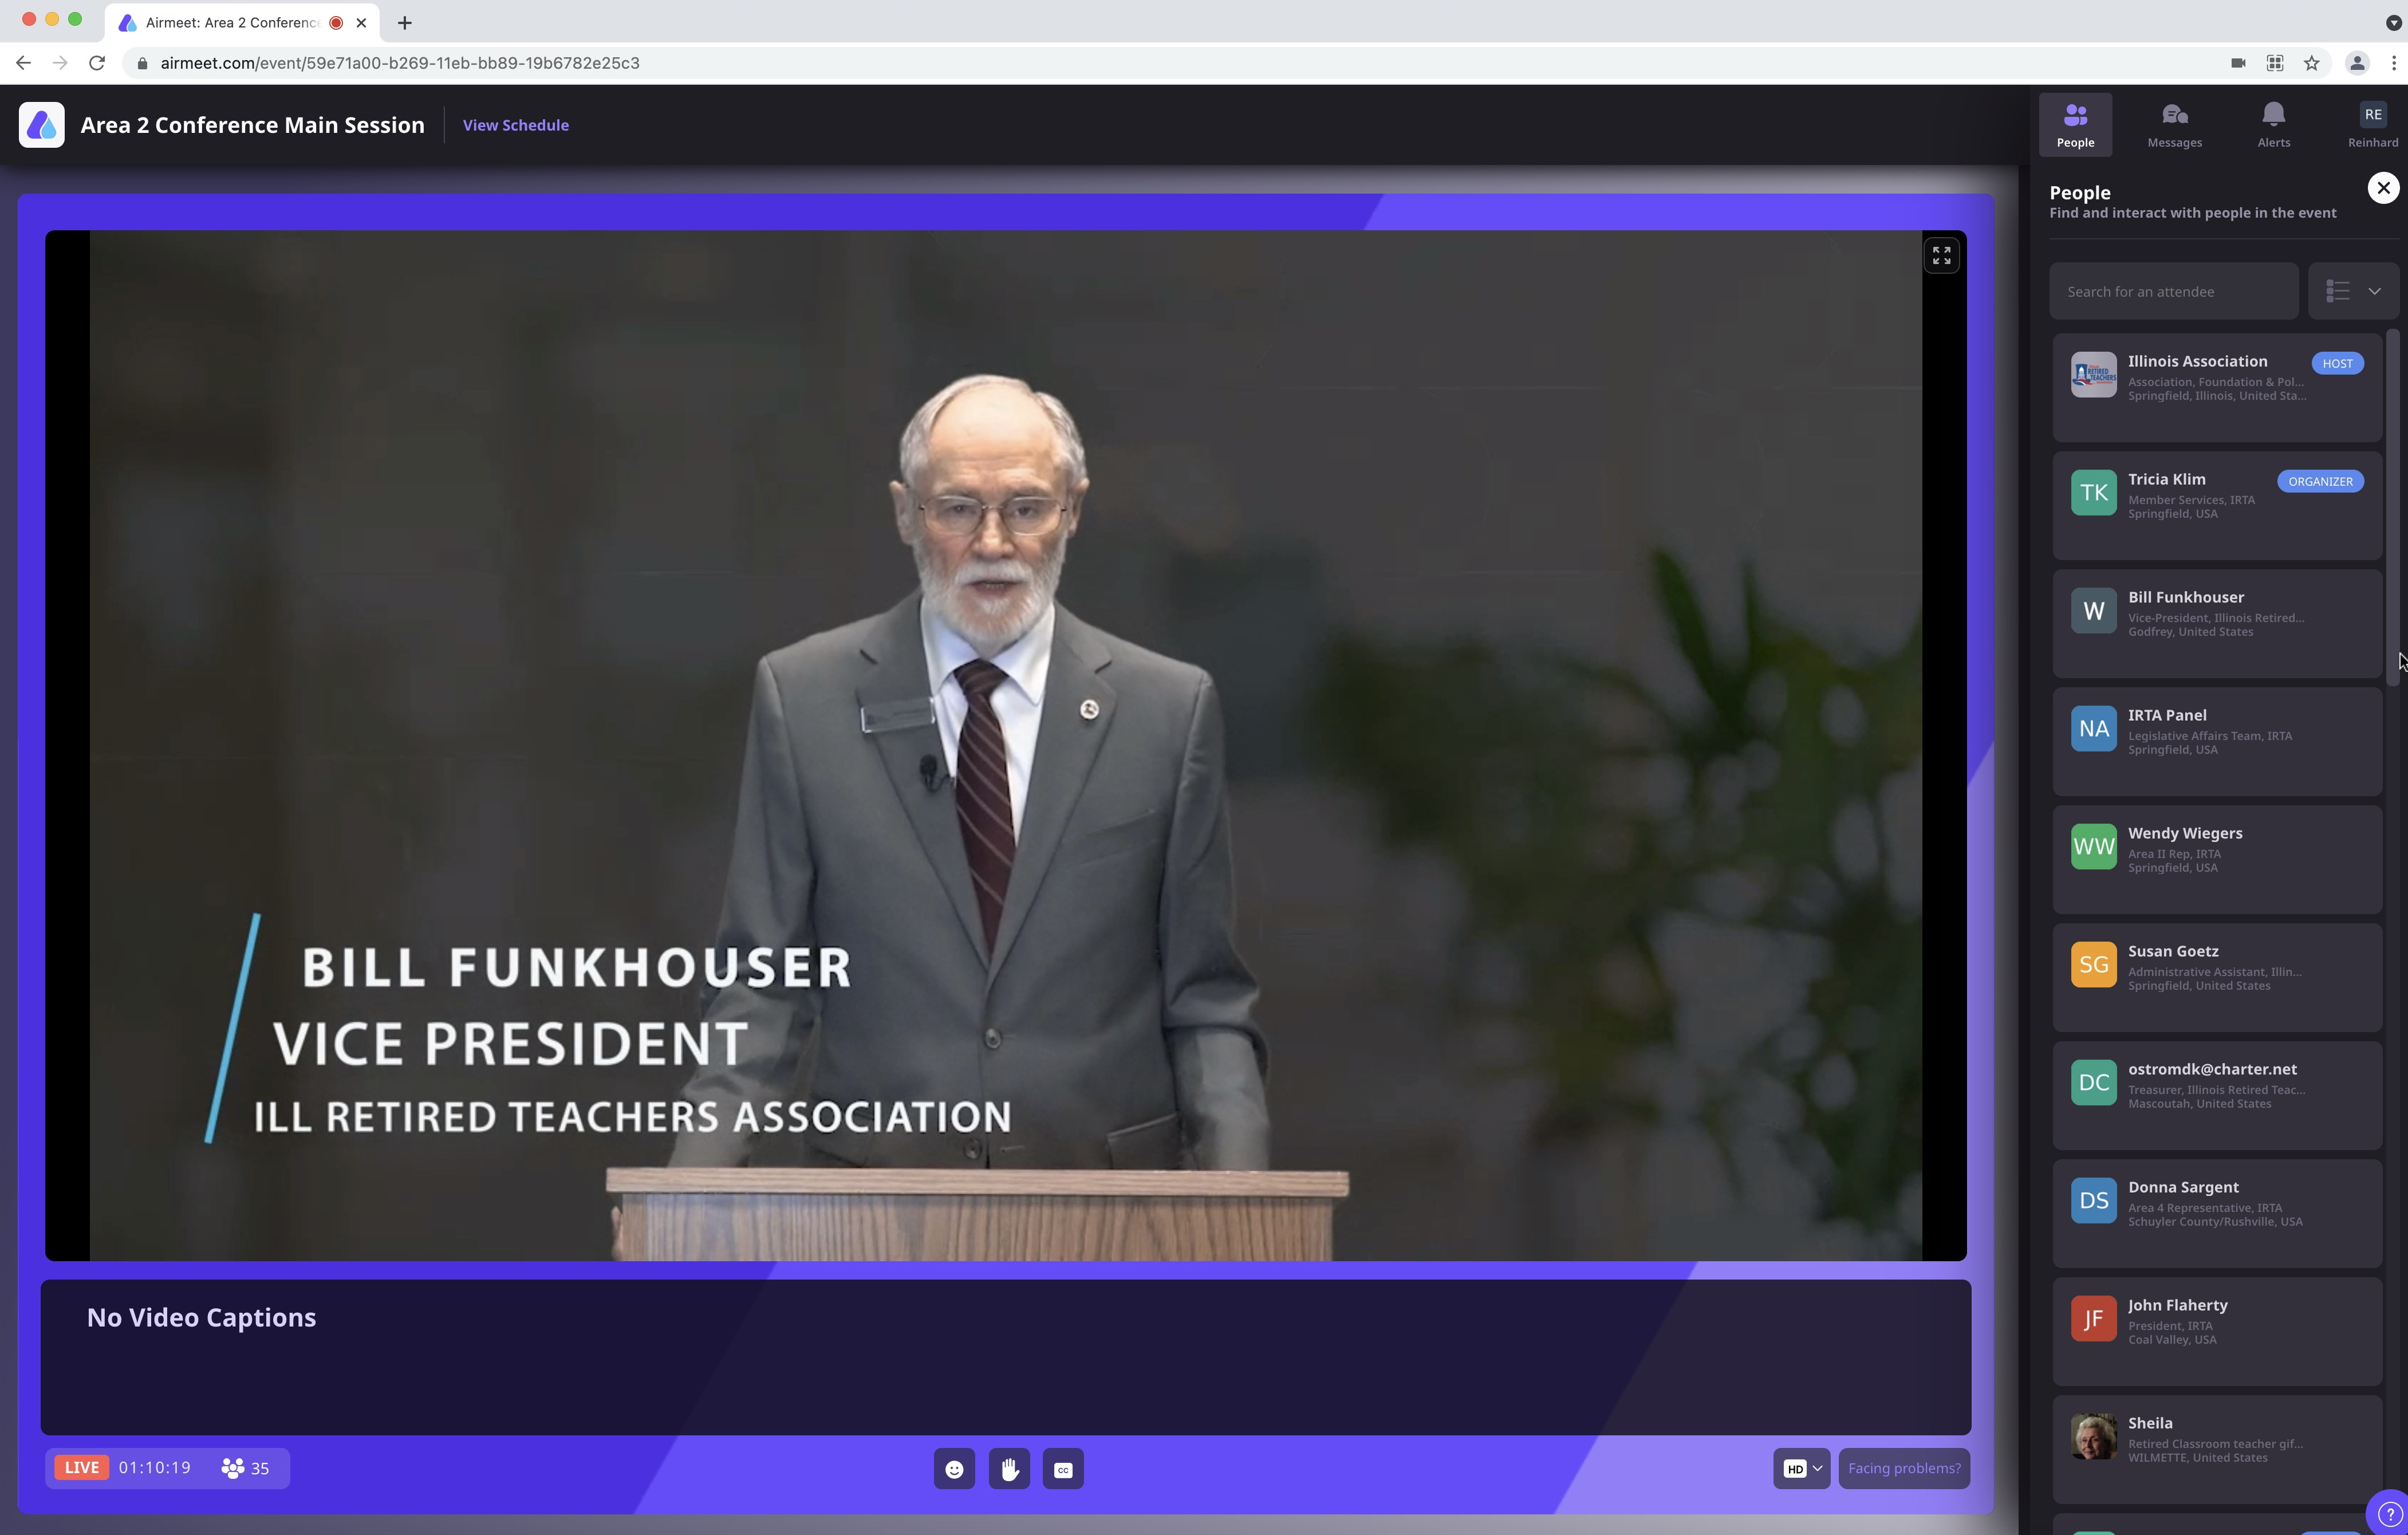
Task: Open the HD video quality dropdown
Action: coord(1802,1469)
